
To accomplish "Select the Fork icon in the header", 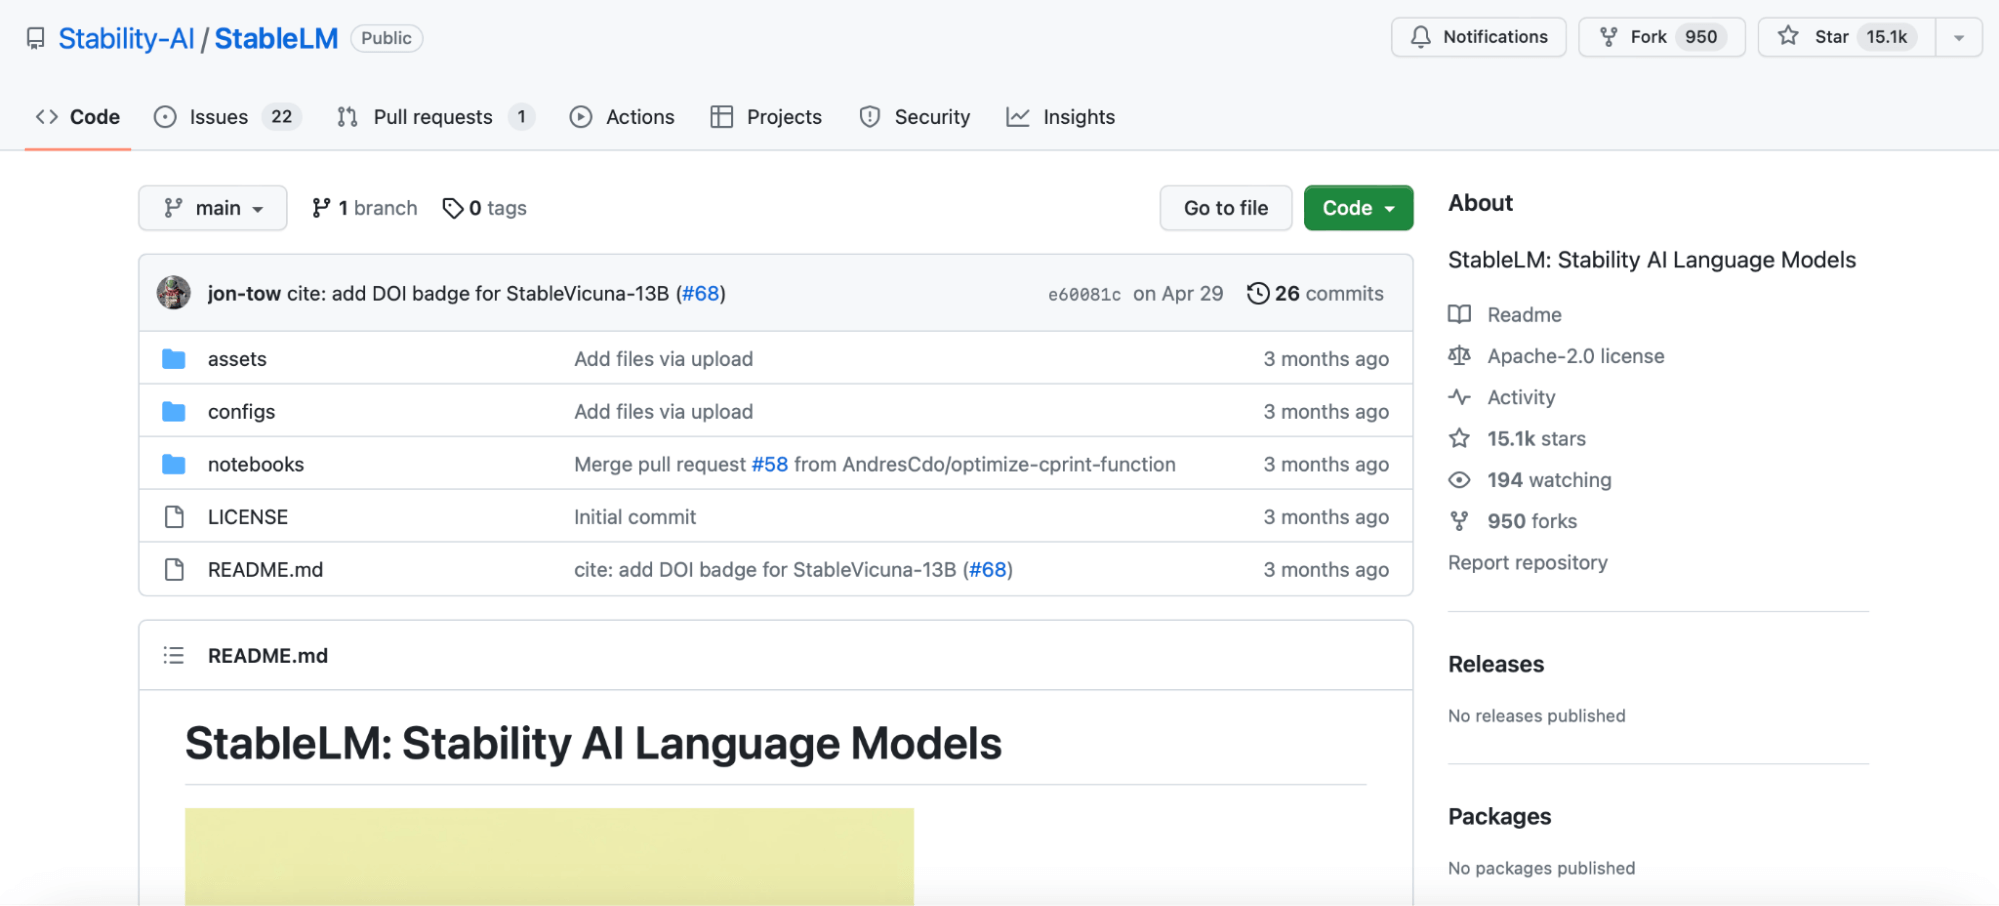I will coord(1607,36).
